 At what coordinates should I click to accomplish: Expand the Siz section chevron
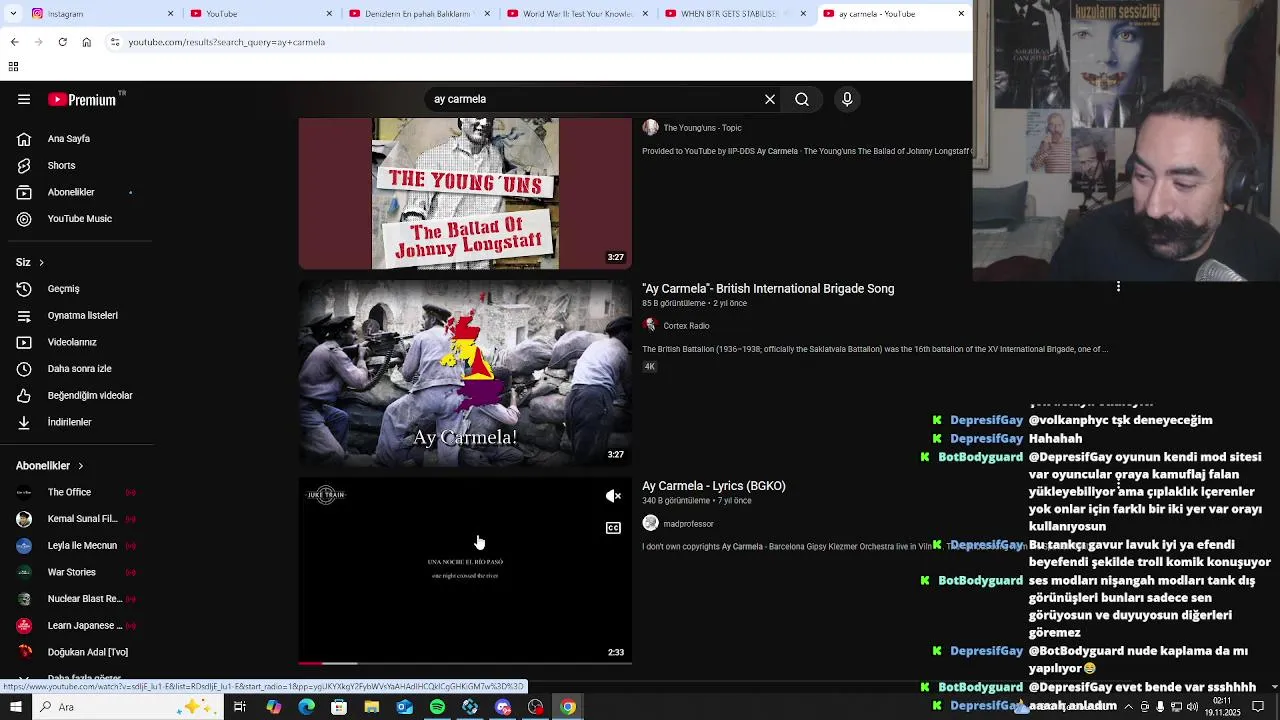point(41,263)
